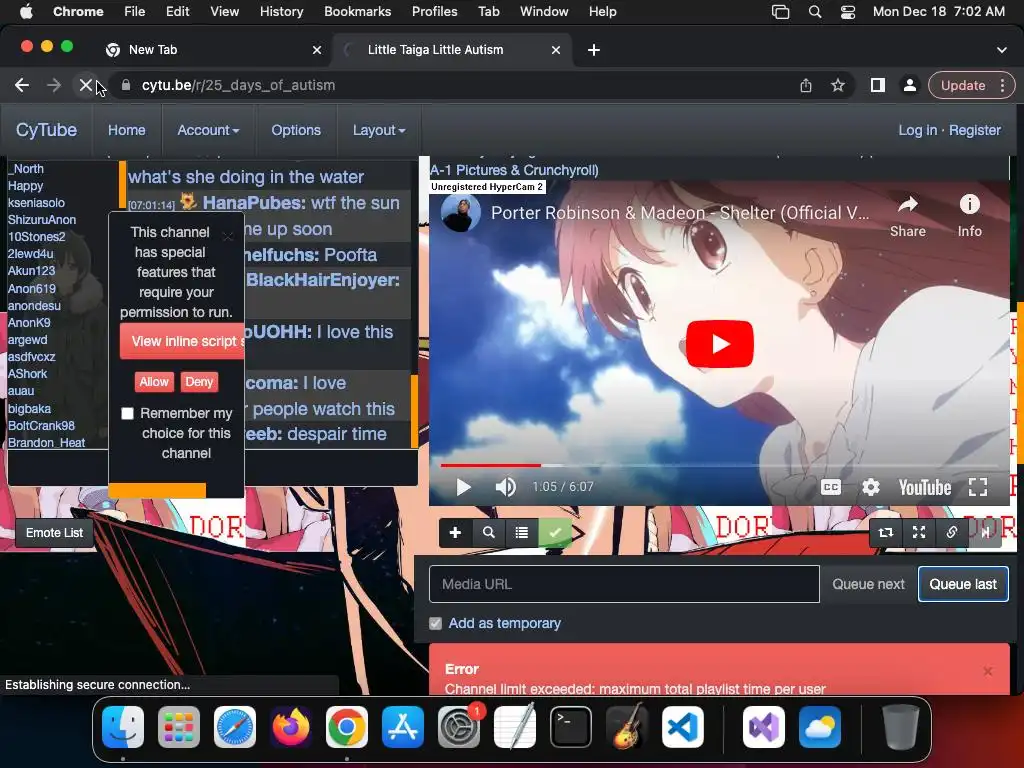Click the Log in link
Image resolution: width=1024 pixels, height=768 pixels.
tap(917, 130)
